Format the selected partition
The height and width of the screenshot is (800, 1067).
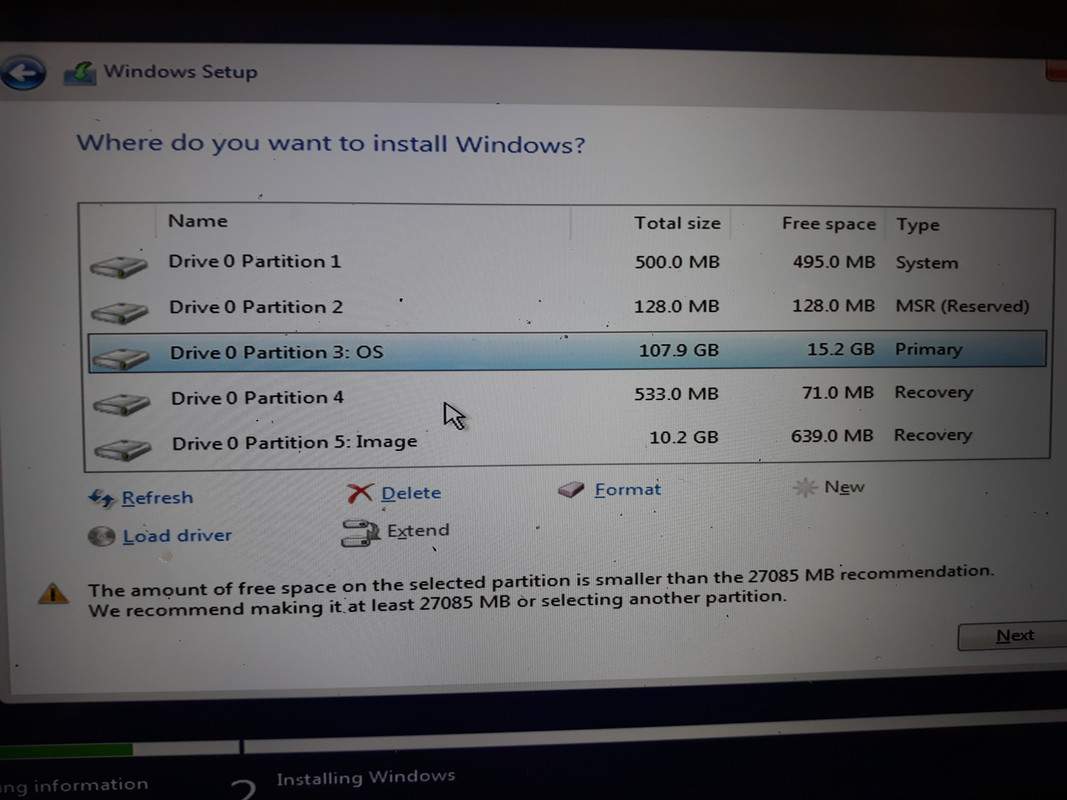[627, 489]
